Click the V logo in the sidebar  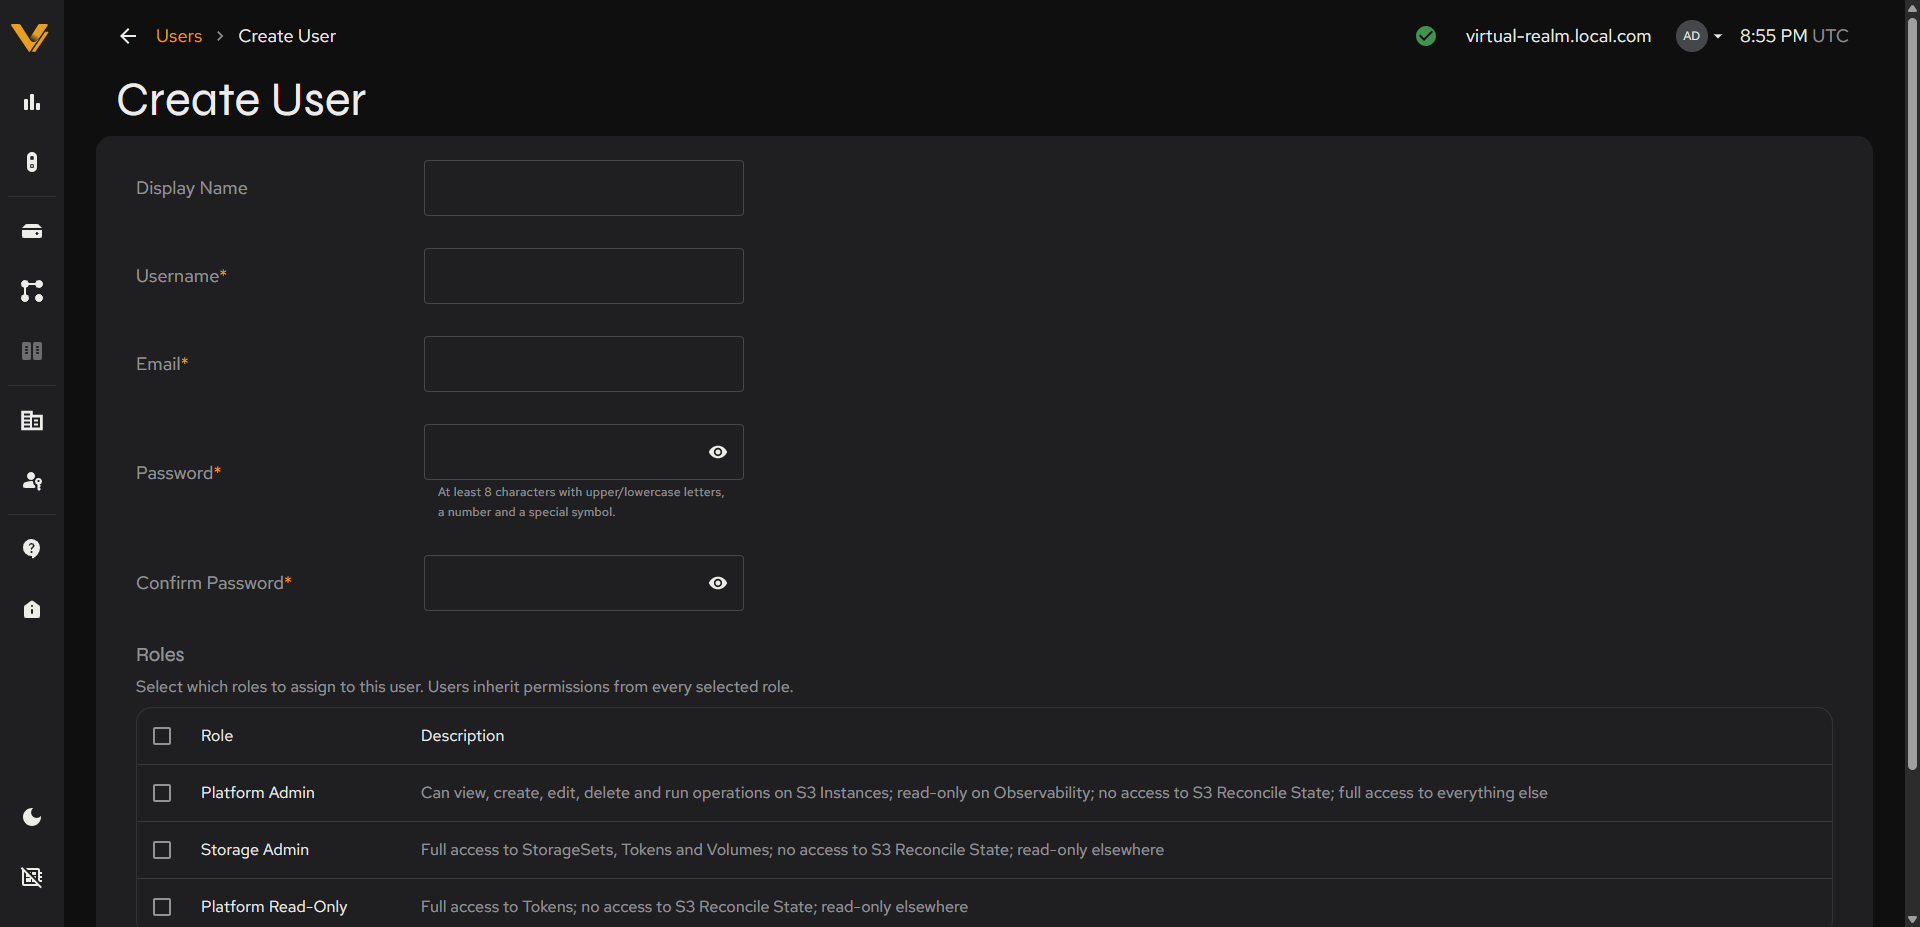pyautogui.click(x=30, y=37)
